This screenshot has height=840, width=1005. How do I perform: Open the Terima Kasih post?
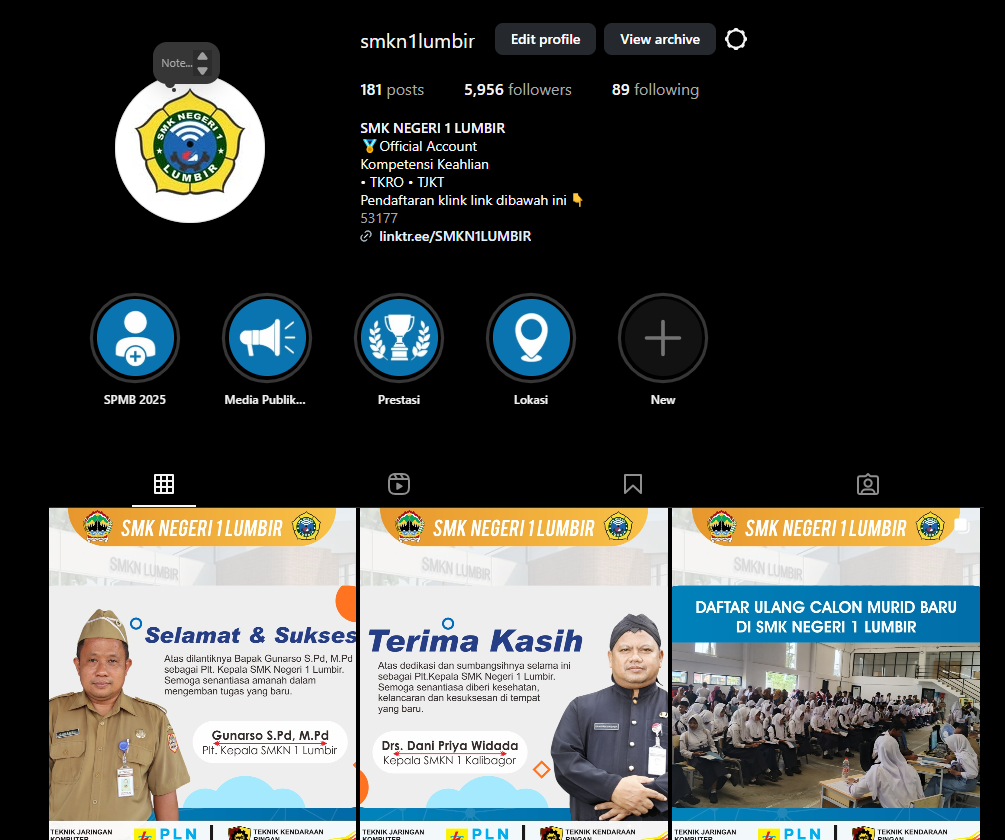(x=514, y=674)
